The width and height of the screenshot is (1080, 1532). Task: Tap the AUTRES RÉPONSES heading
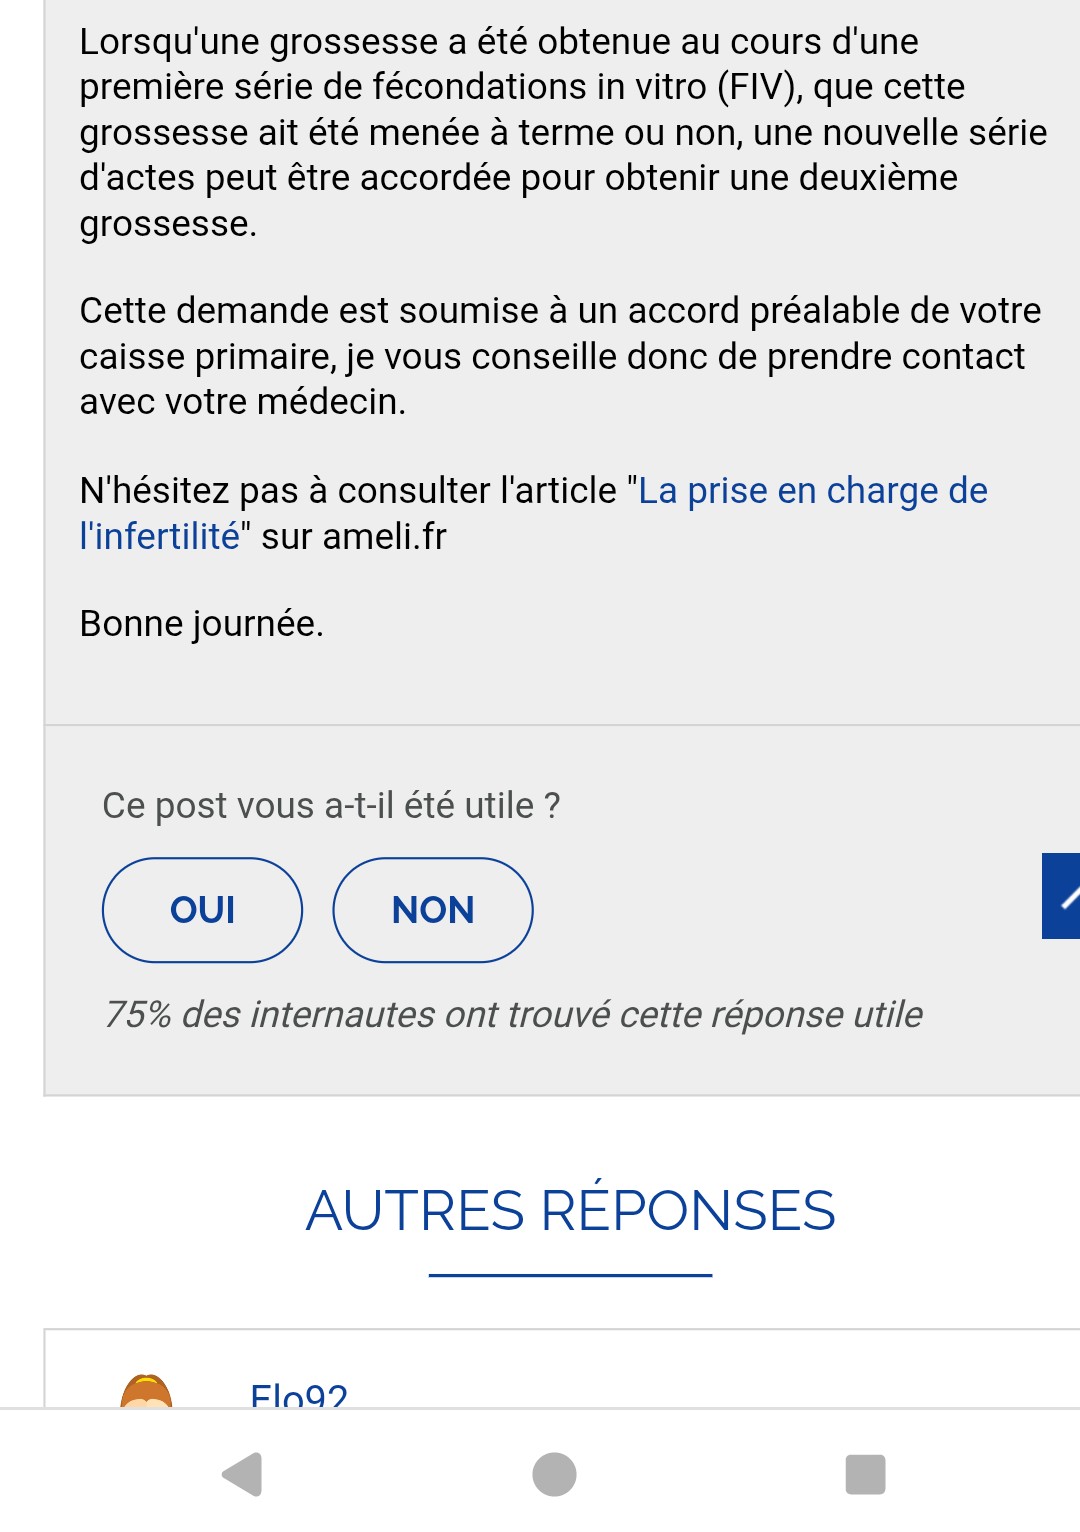(x=570, y=1210)
